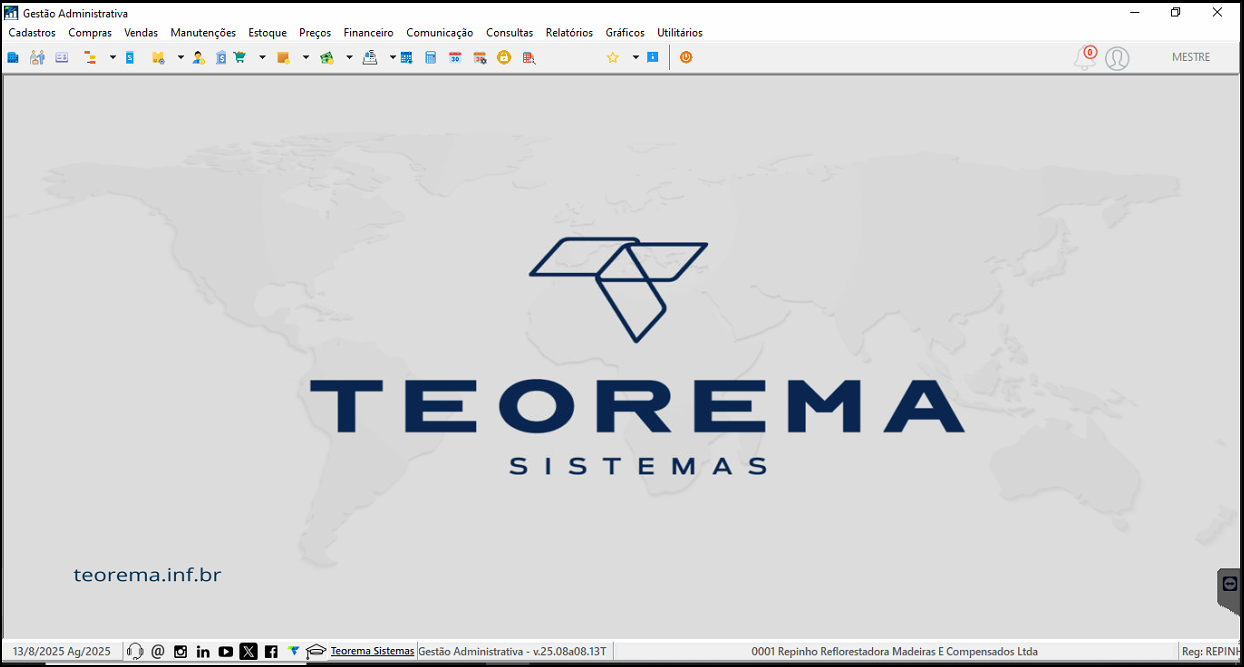Expand arrow next to folder gear icon
1244x667 pixels.
tap(181, 58)
